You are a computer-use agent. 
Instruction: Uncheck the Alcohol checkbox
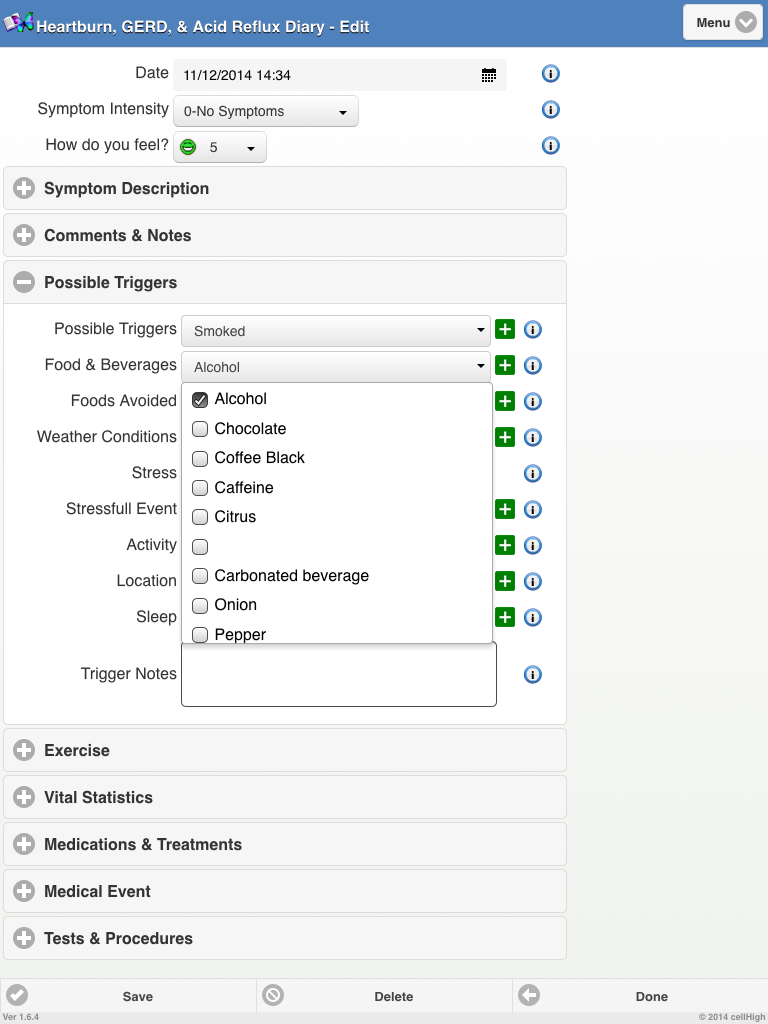point(200,399)
